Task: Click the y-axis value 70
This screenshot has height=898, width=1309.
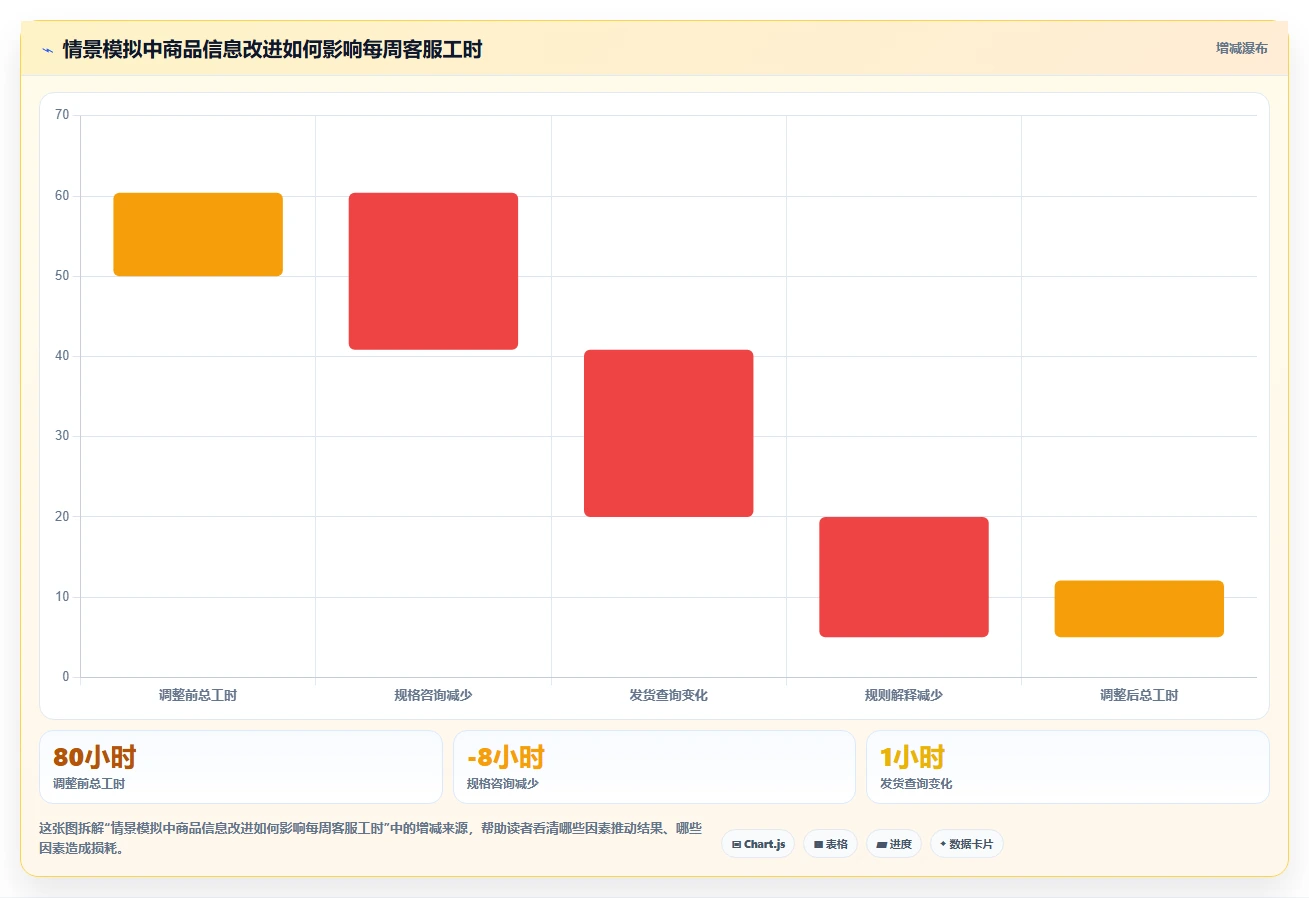Action: [x=62, y=115]
